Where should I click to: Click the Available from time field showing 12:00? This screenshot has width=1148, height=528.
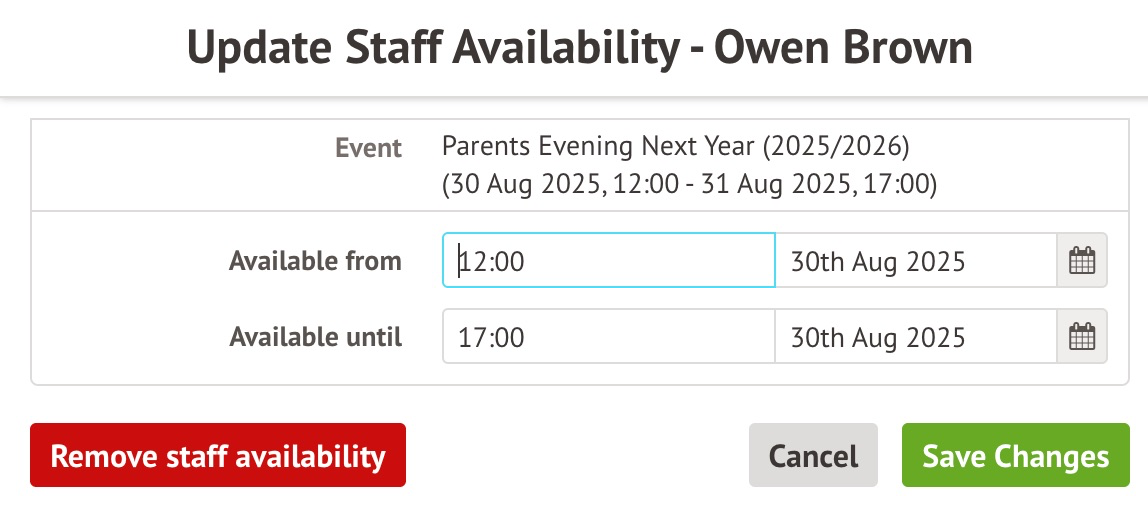[x=608, y=261]
